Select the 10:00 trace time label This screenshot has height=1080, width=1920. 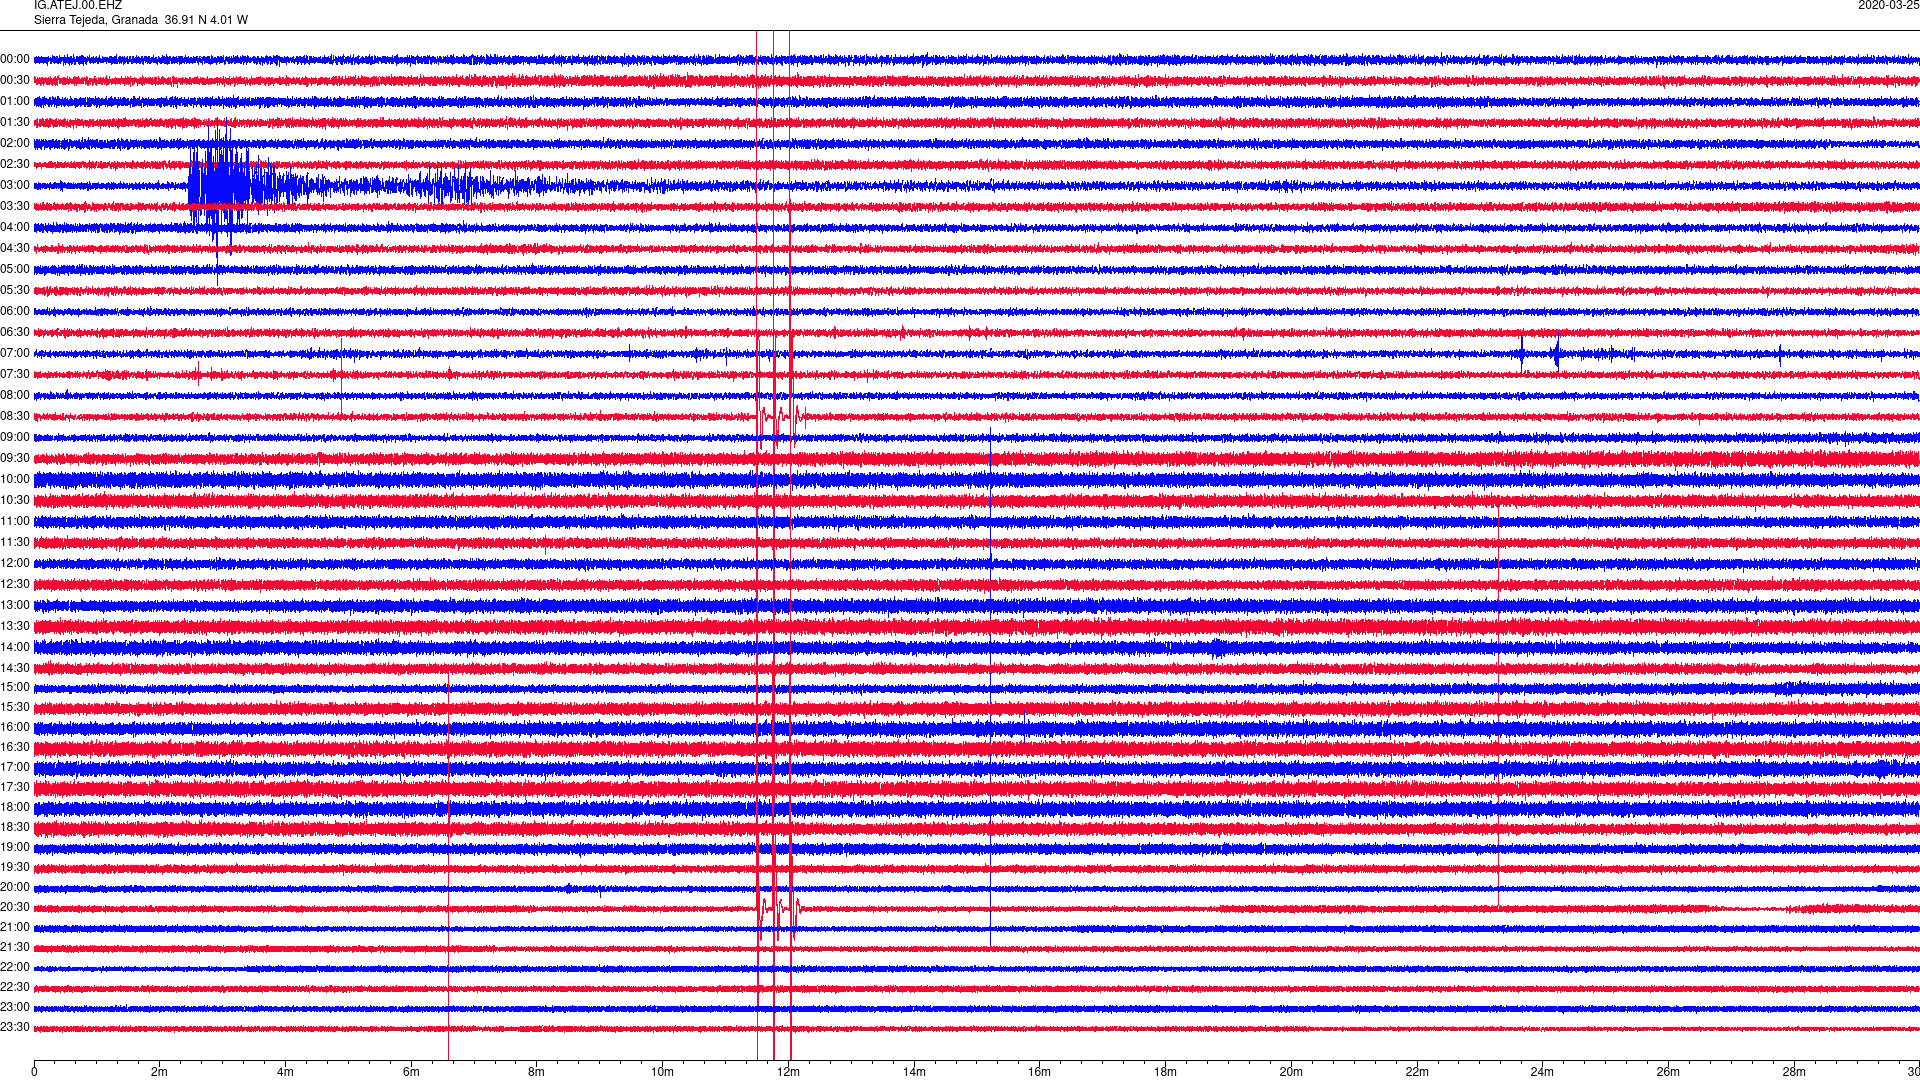click(15, 480)
